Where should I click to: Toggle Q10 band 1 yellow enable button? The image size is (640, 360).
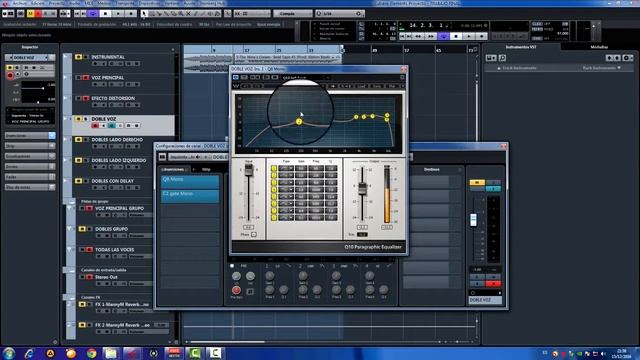click(274, 168)
